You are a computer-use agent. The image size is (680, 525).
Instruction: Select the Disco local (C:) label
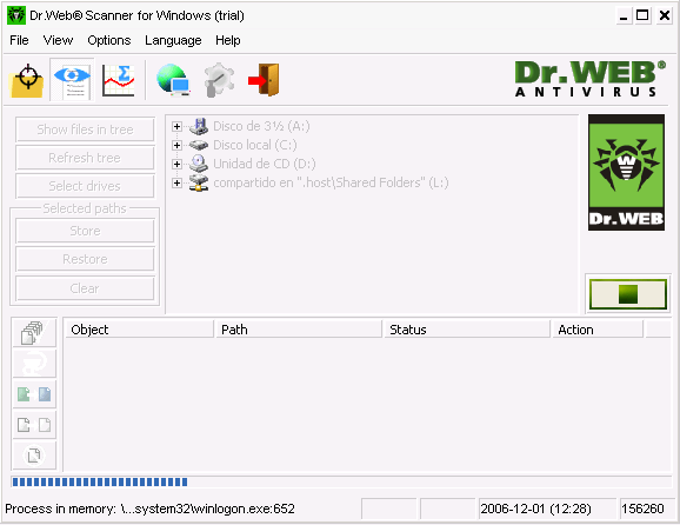tap(255, 145)
